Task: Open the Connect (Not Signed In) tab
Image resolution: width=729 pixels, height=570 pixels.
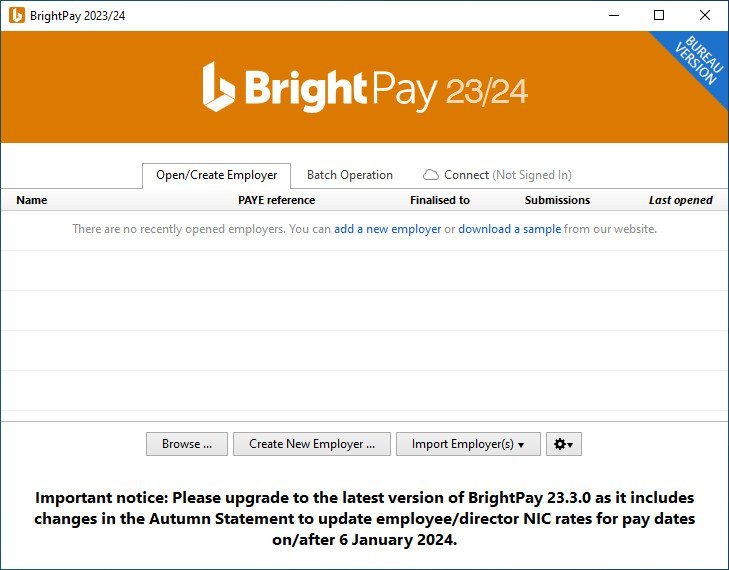Action: point(497,175)
